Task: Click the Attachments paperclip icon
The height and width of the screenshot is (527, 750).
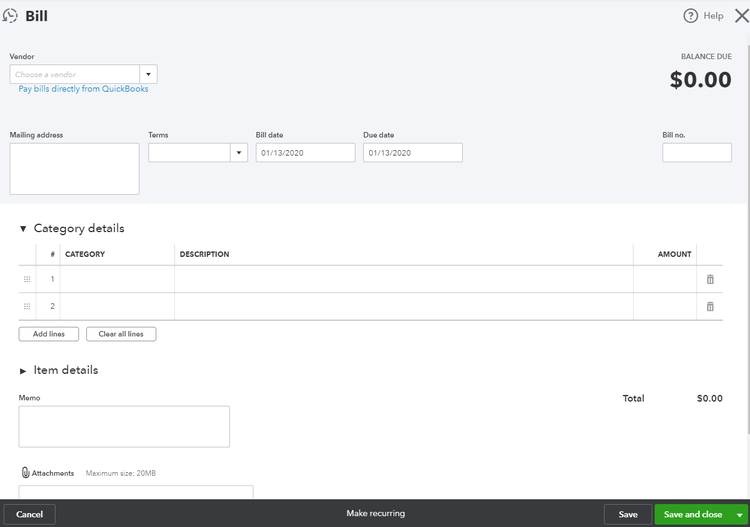Action: pyautogui.click(x=25, y=472)
